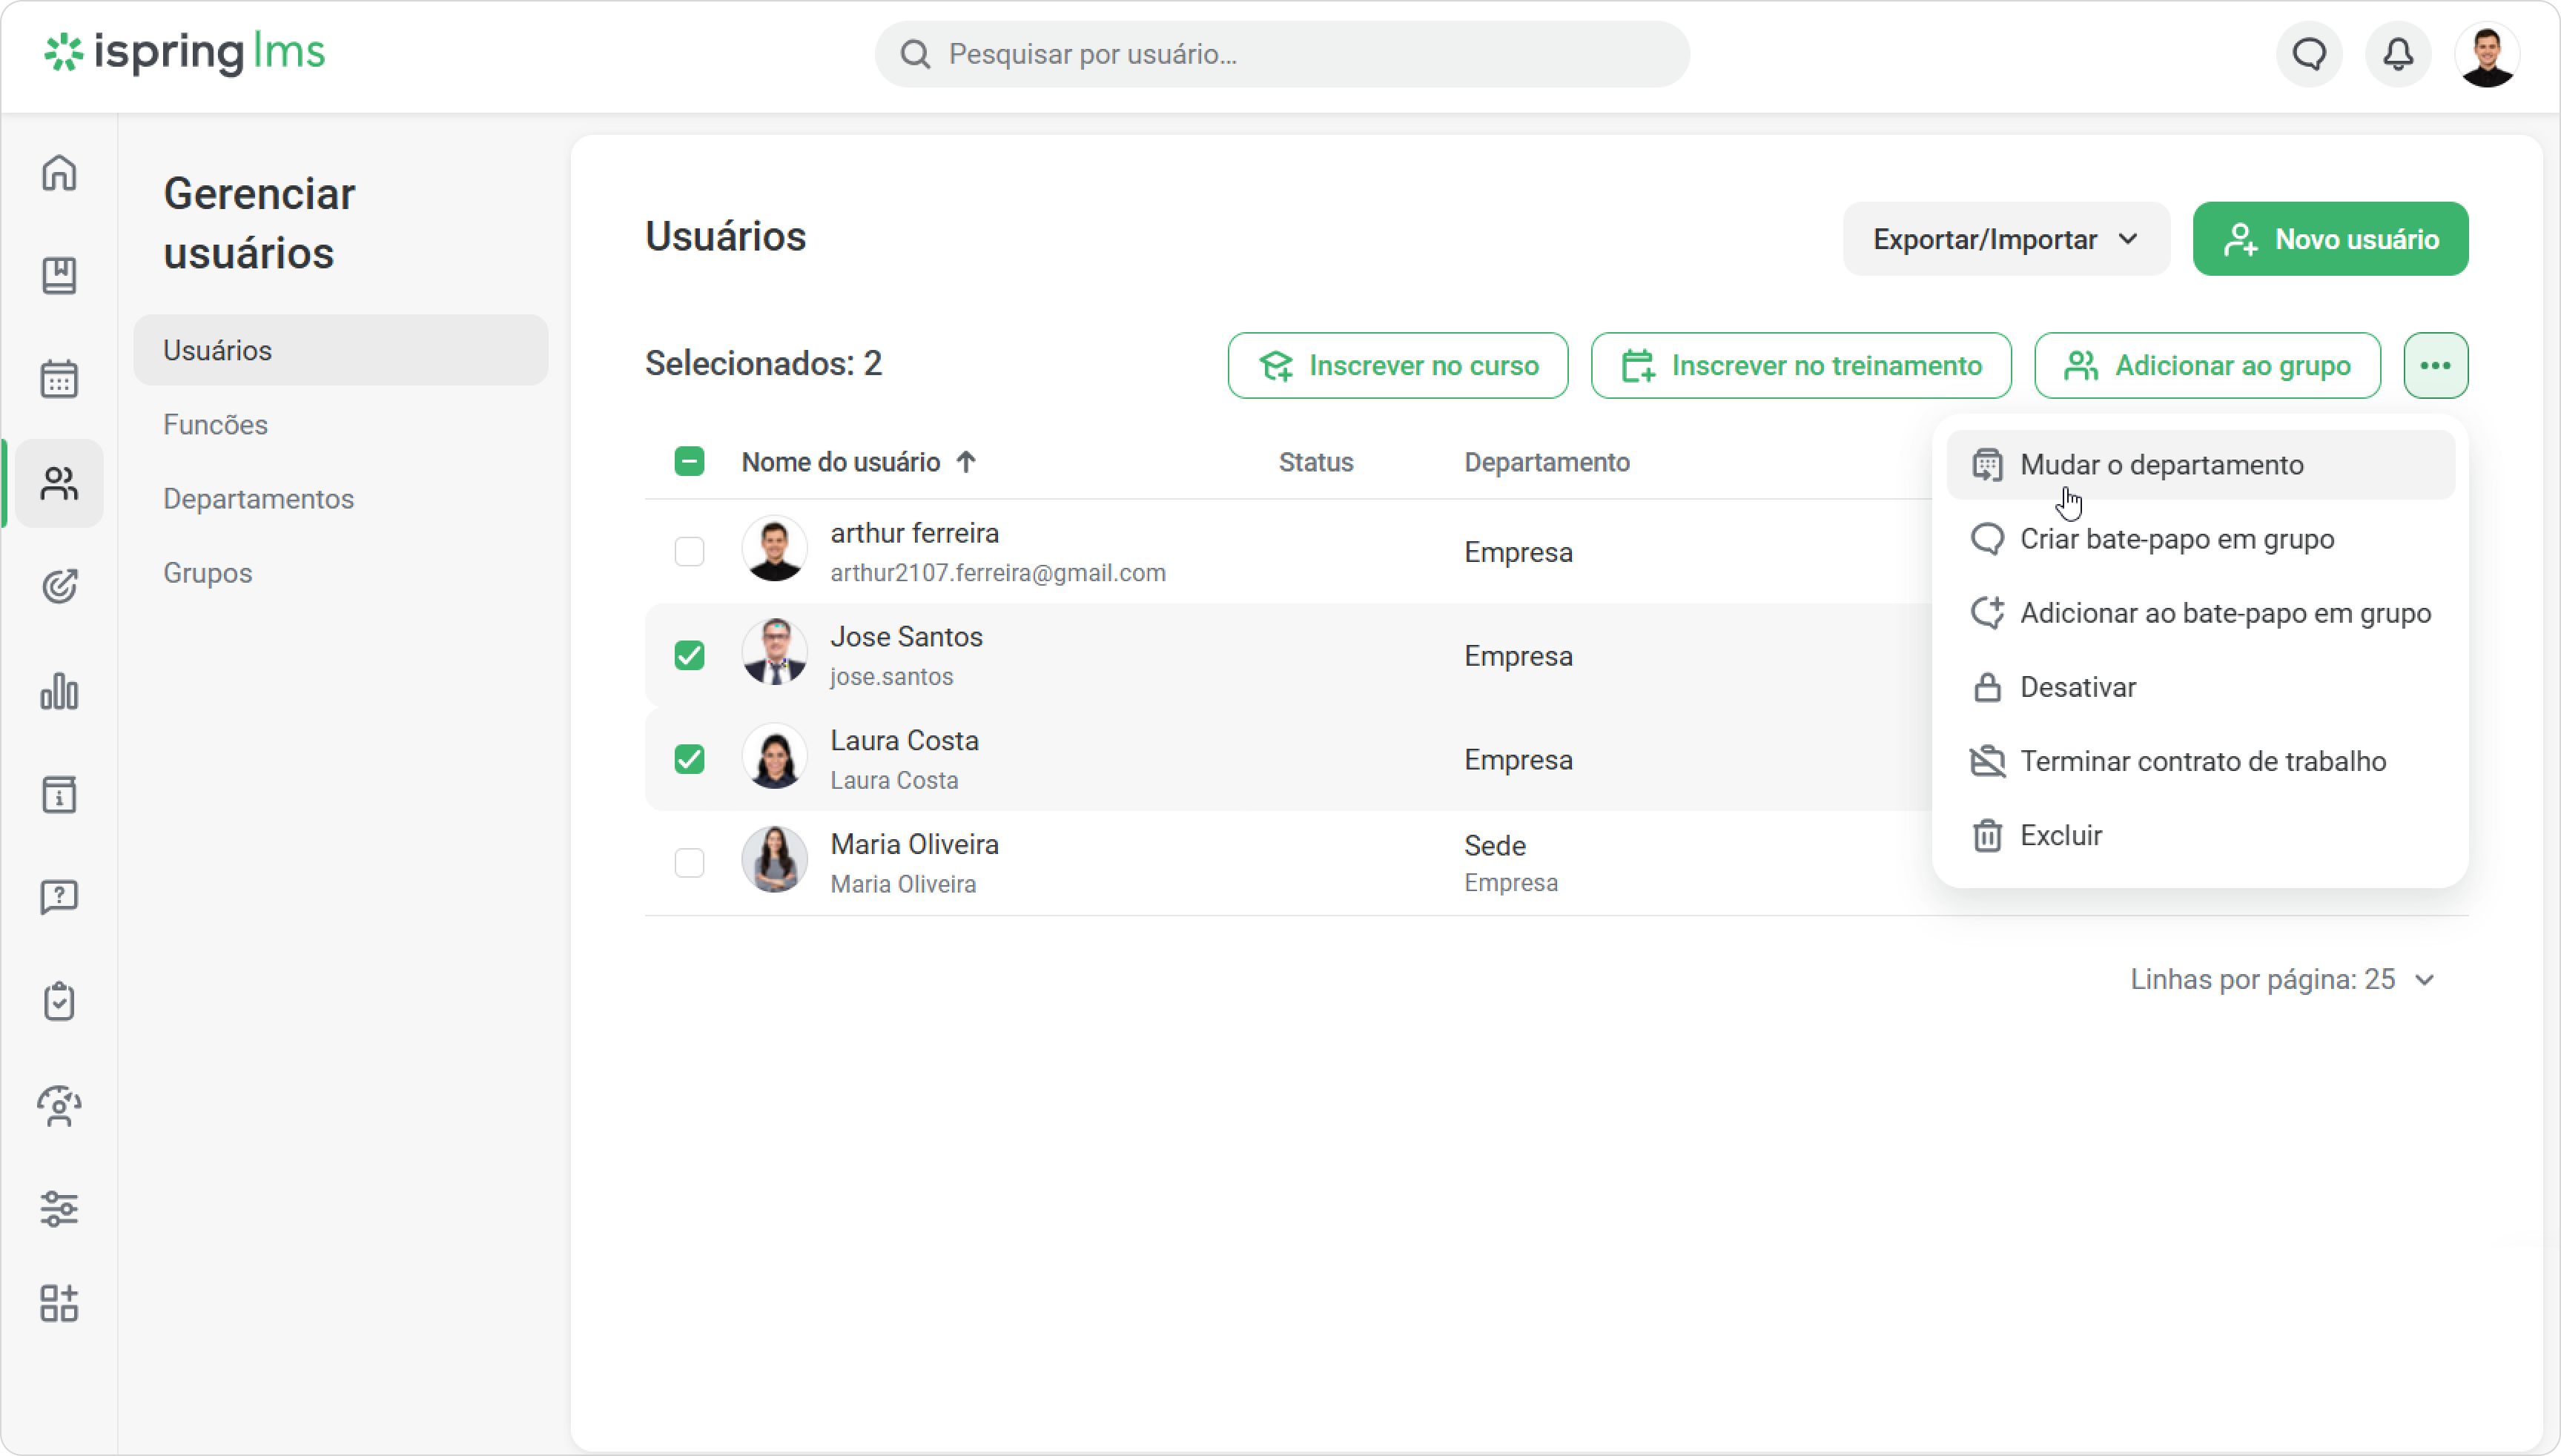Image resolution: width=2561 pixels, height=1456 pixels.
Task: Click the notifications bell icon
Action: click(x=2398, y=54)
